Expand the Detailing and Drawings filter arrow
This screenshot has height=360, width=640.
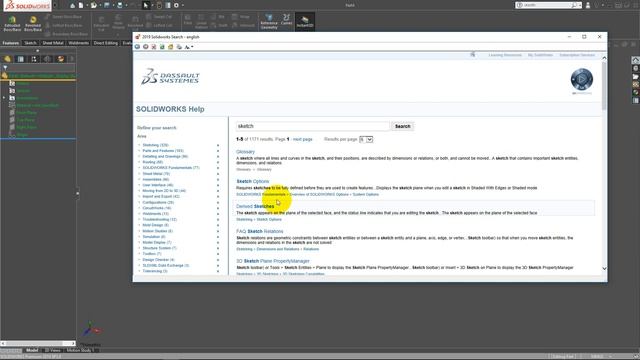coord(218,157)
